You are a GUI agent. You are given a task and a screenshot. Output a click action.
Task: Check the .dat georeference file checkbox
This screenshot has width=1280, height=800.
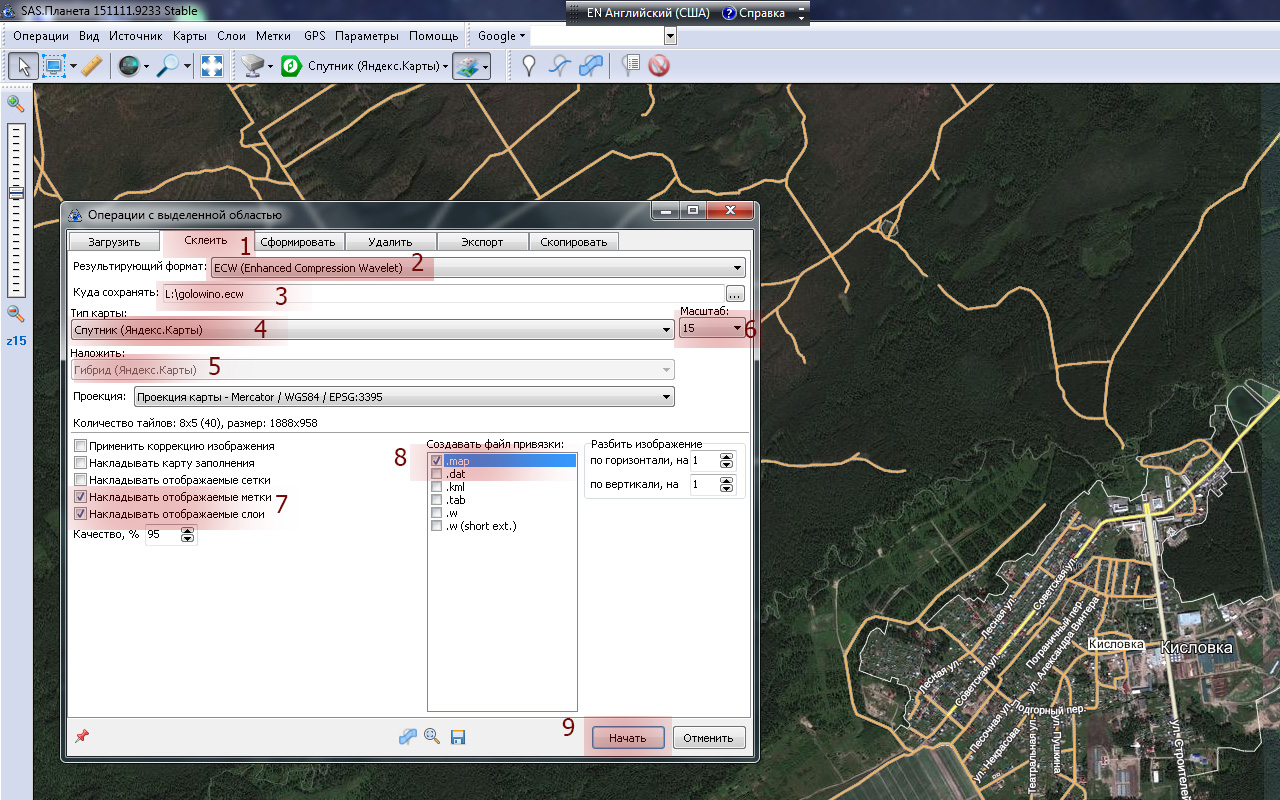click(x=436, y=474)
